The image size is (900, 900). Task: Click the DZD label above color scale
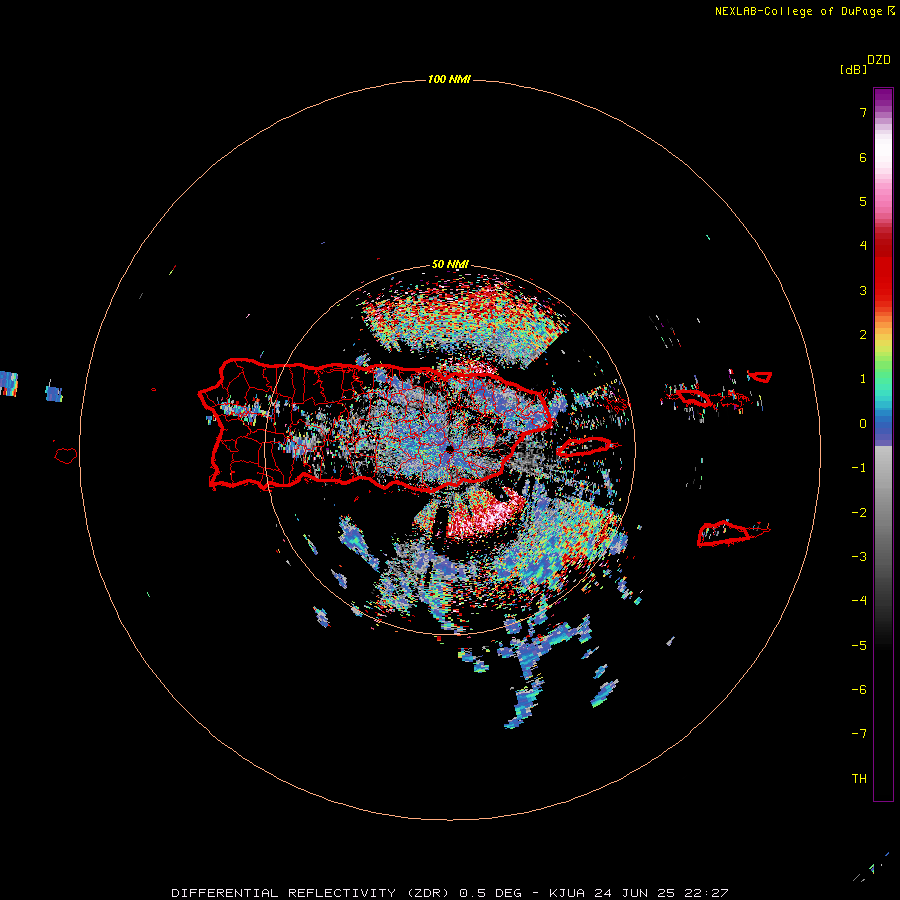coord(879,60)
